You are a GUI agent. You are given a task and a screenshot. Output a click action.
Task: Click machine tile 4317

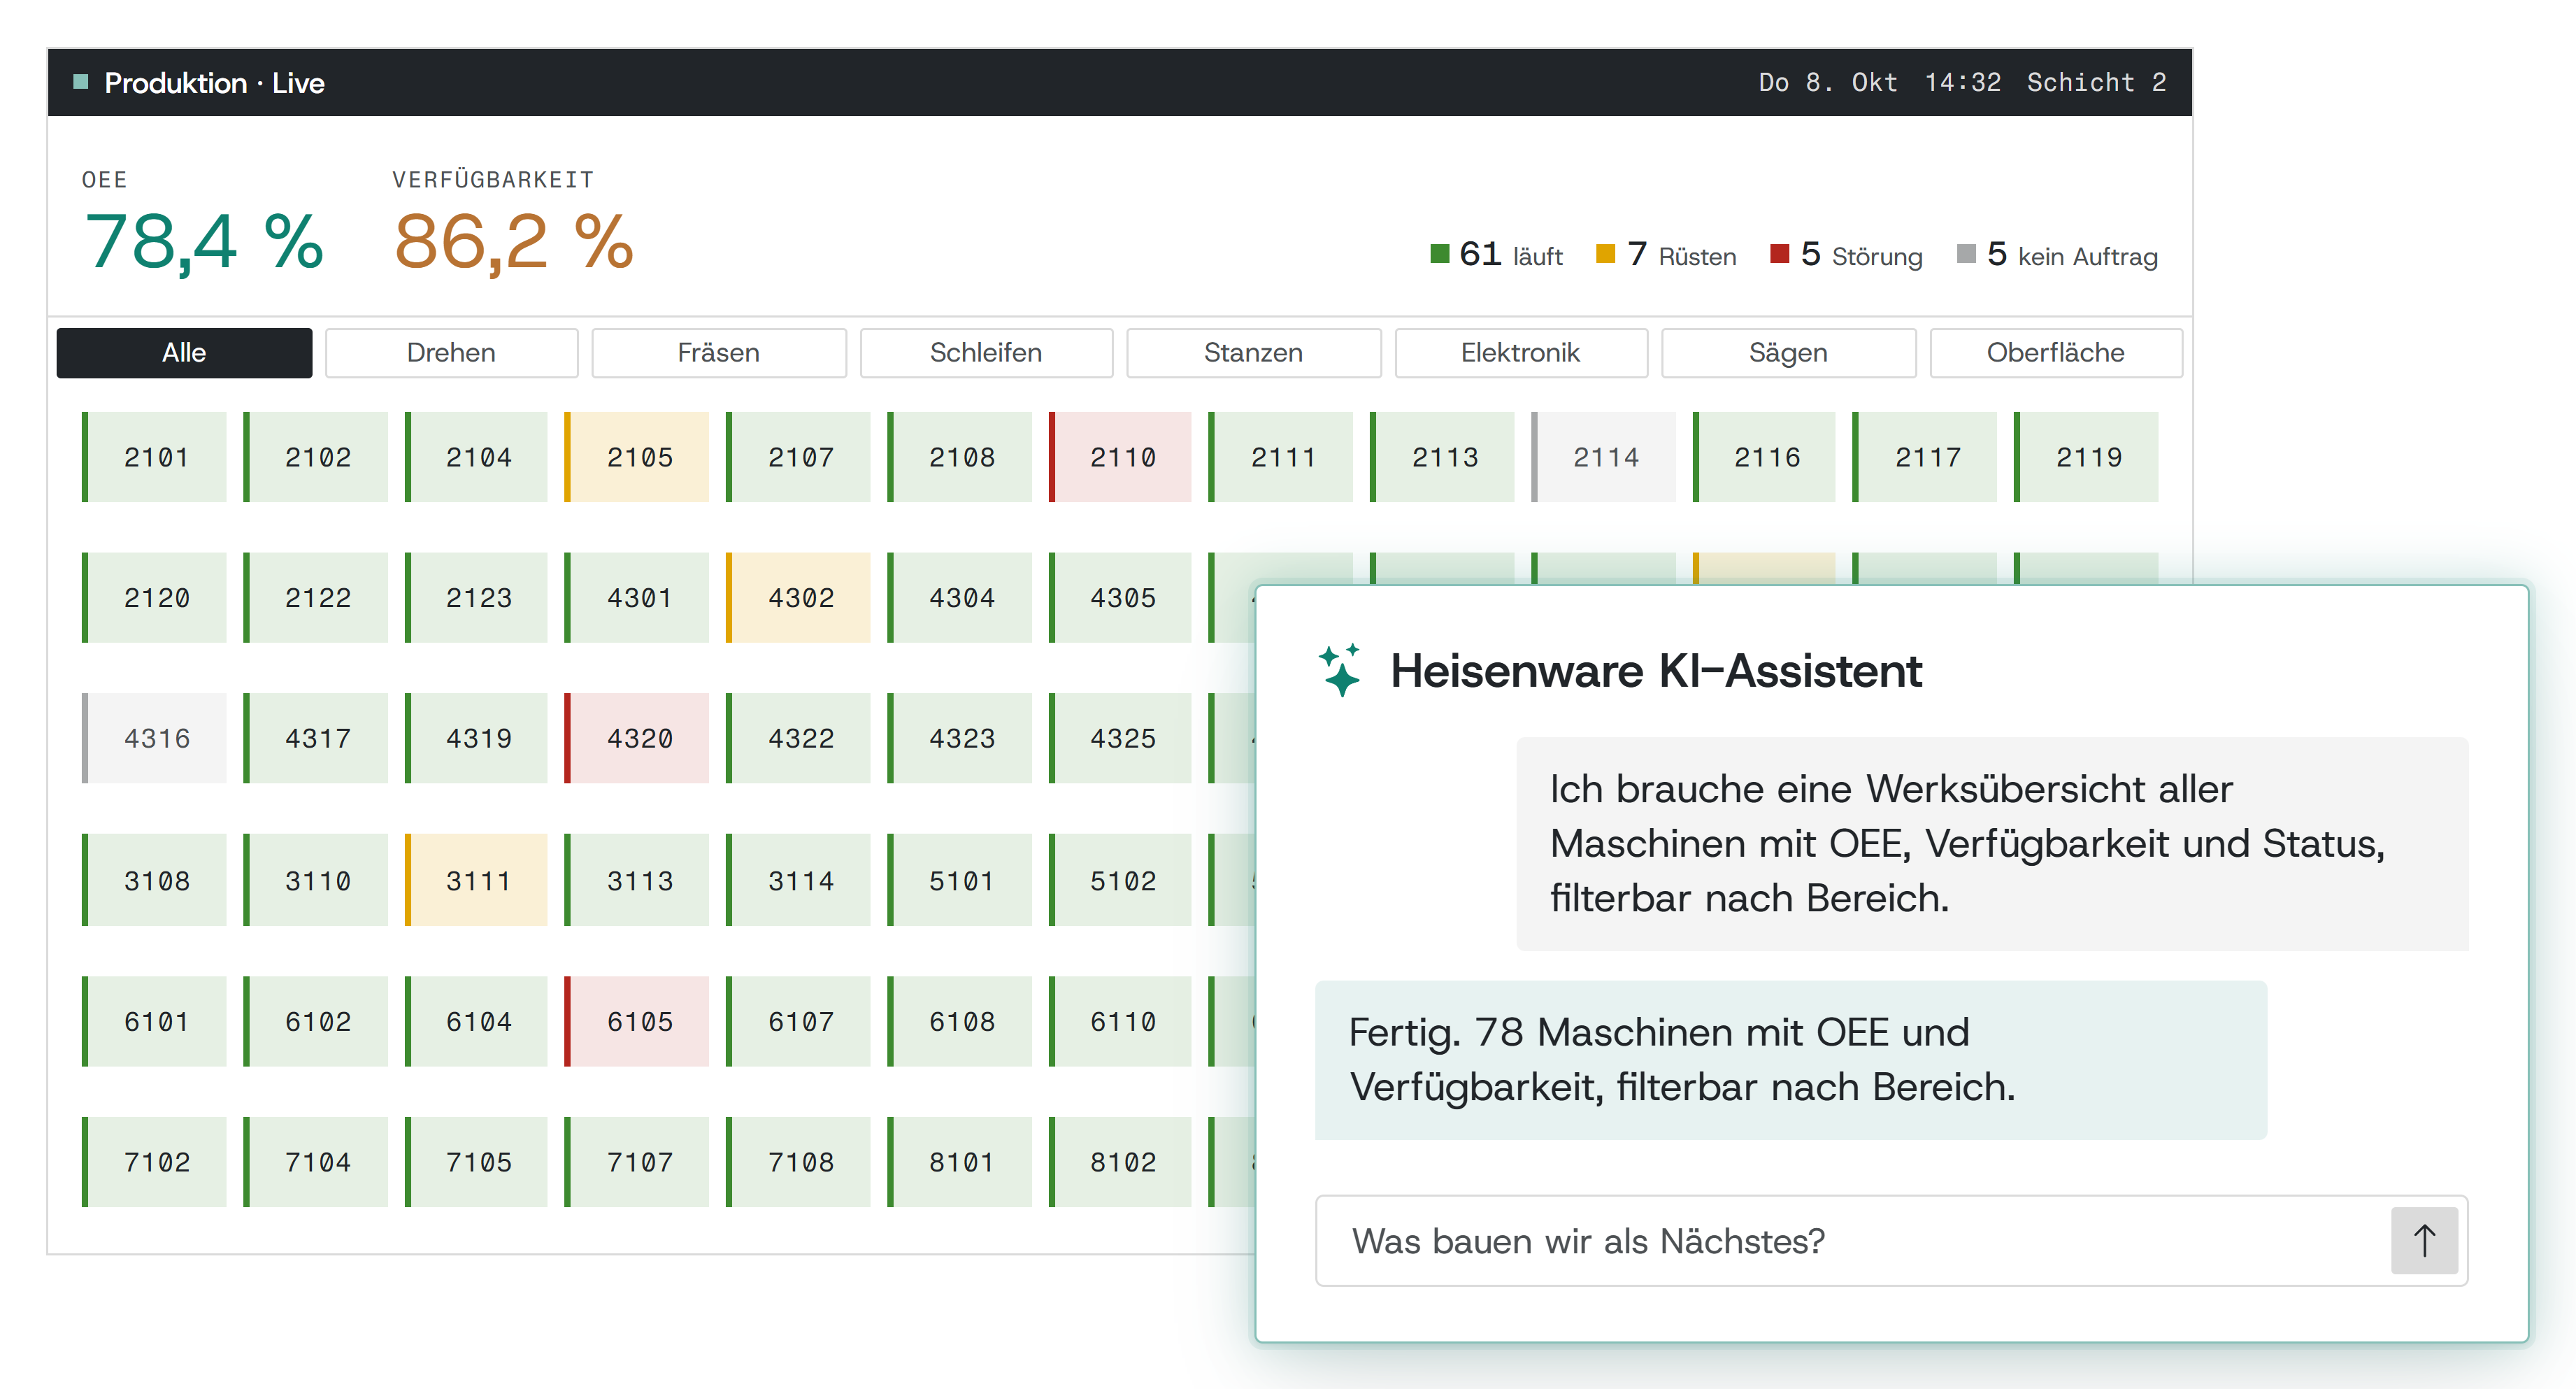315,738
